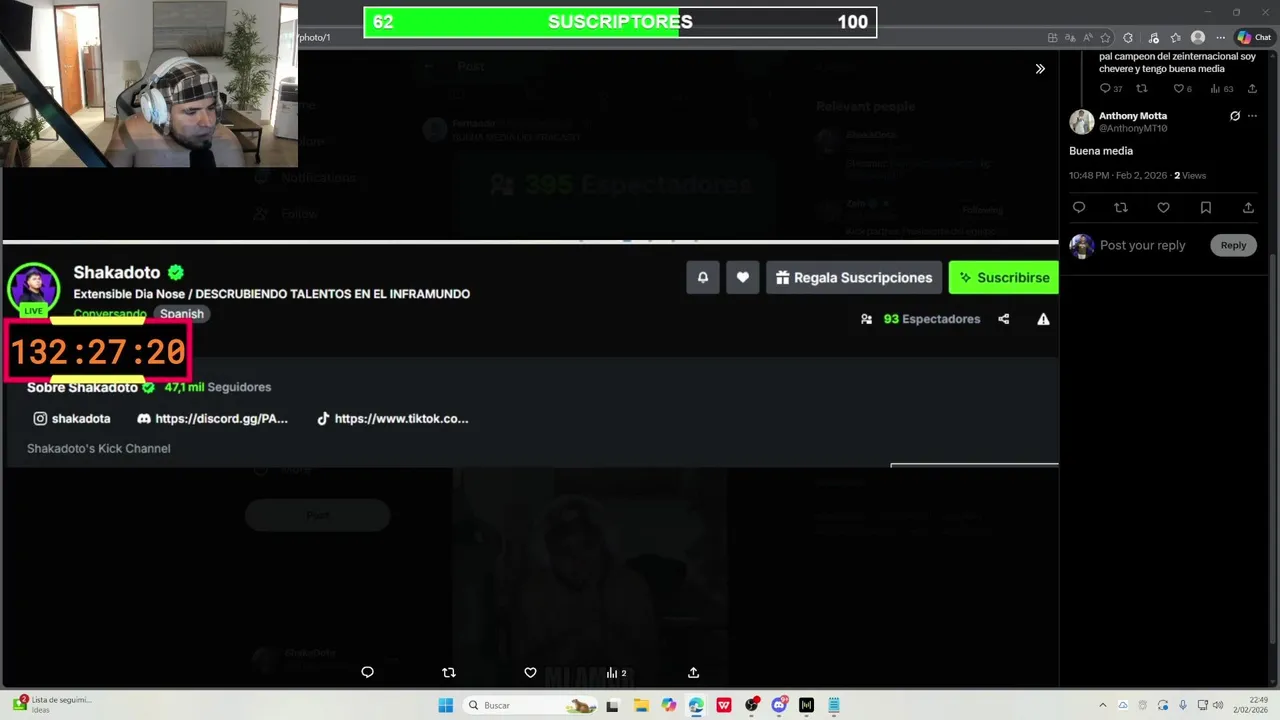1280x720 pixels.
Task: Click Edge extensions puzzle icon
Action: click(1128, 37)
